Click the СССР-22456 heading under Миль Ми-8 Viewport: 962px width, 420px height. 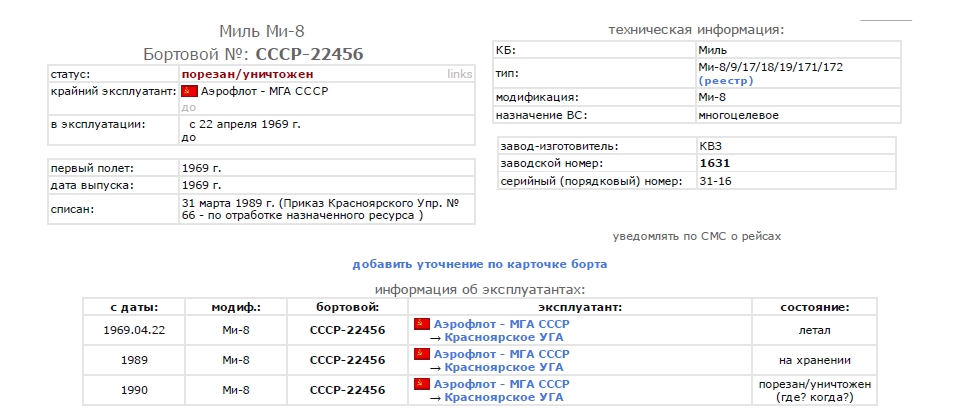[x=309, y=53]
